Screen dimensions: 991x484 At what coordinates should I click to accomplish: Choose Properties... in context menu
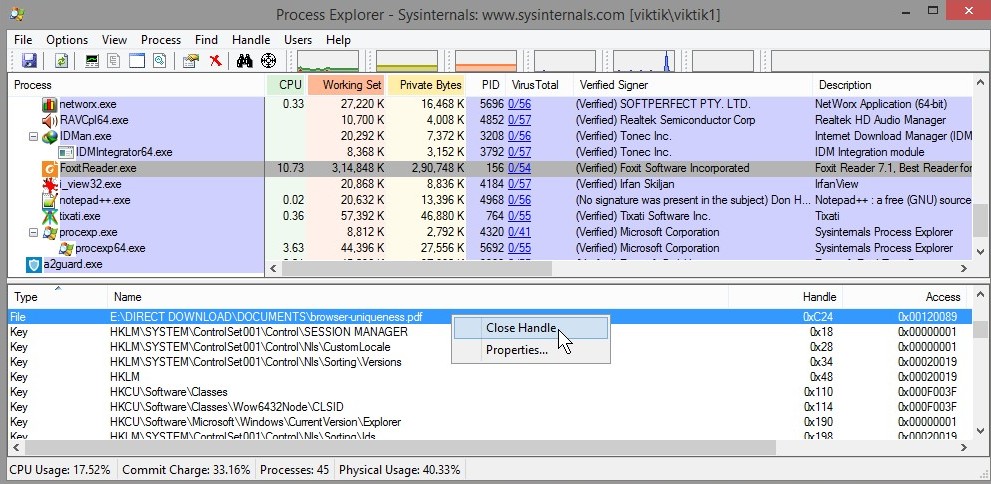pyautogui.click(x=531, y=350)
